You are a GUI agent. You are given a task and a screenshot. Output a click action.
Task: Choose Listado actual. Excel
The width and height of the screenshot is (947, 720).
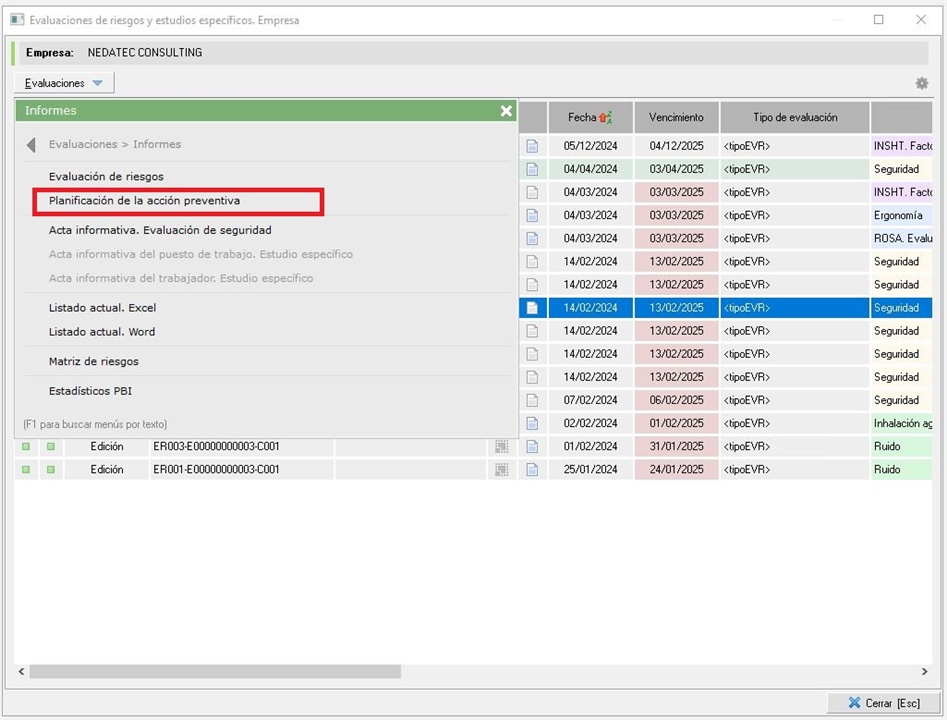pos(102,308)
